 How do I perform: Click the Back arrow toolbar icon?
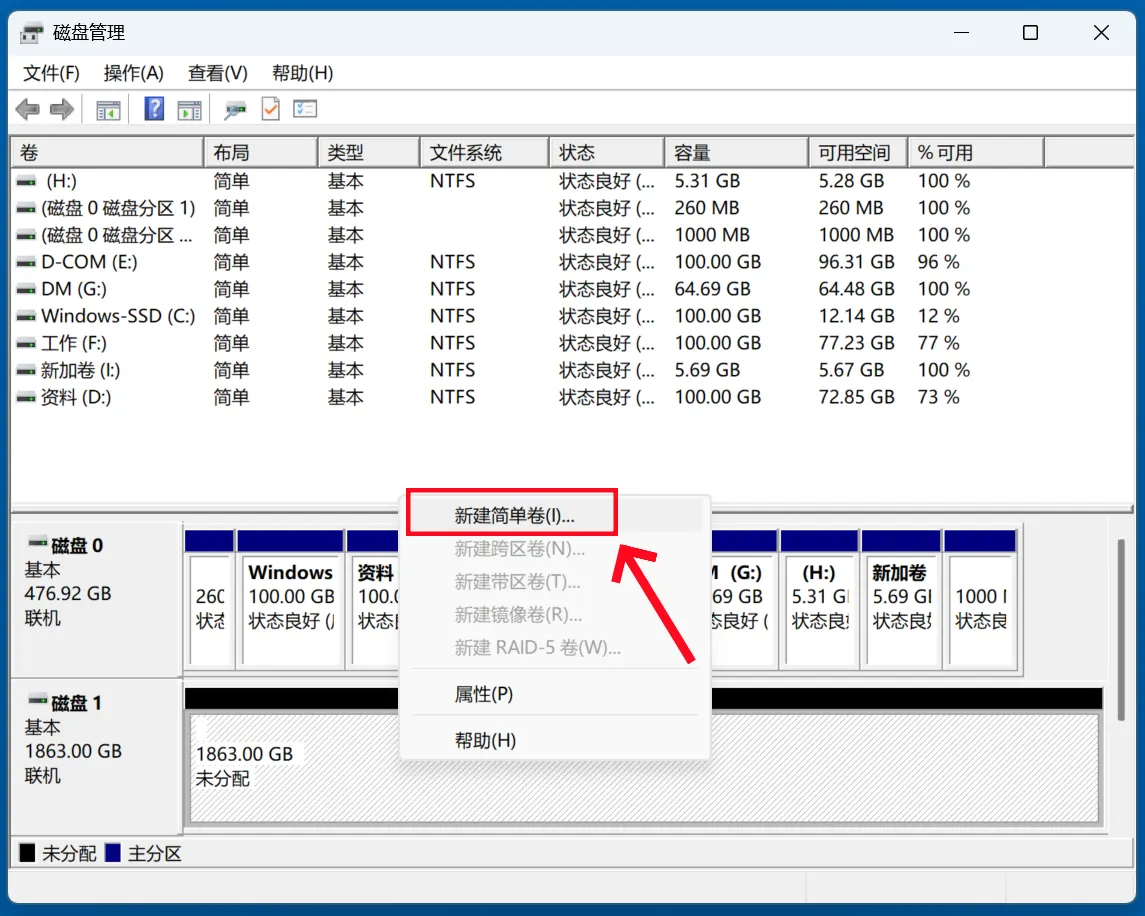coord(28,110)
